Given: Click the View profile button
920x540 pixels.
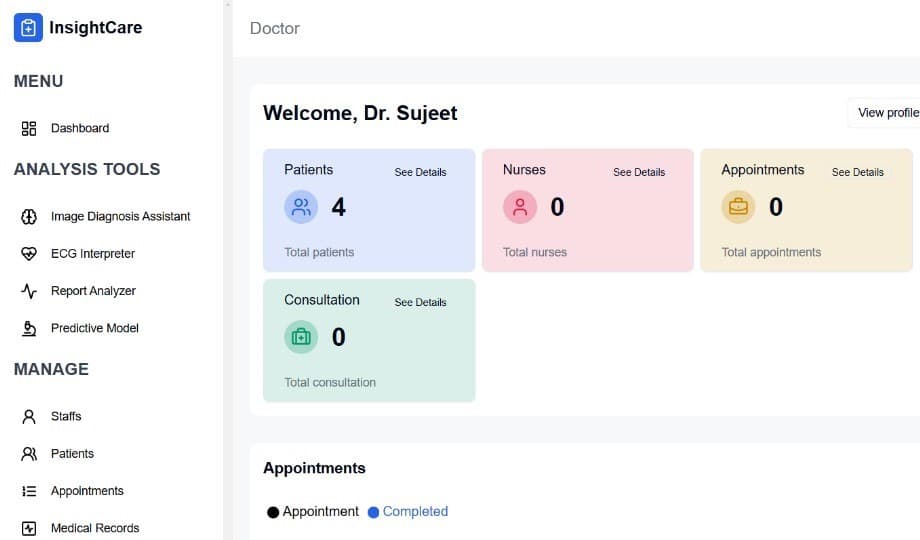Looking at the screenshot, I should pos(885,113).
